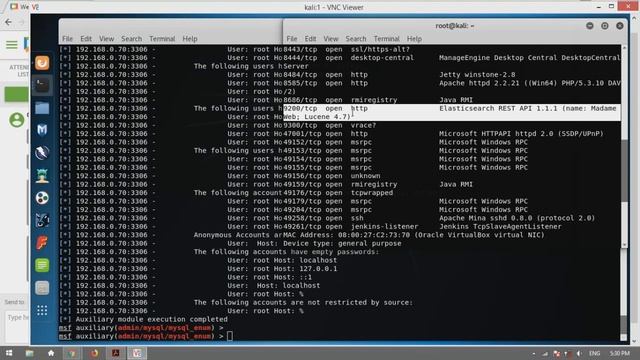
Task: Click '47001/tcp open http' Microsoft HTTPAPI line
Action: [443, 134]
